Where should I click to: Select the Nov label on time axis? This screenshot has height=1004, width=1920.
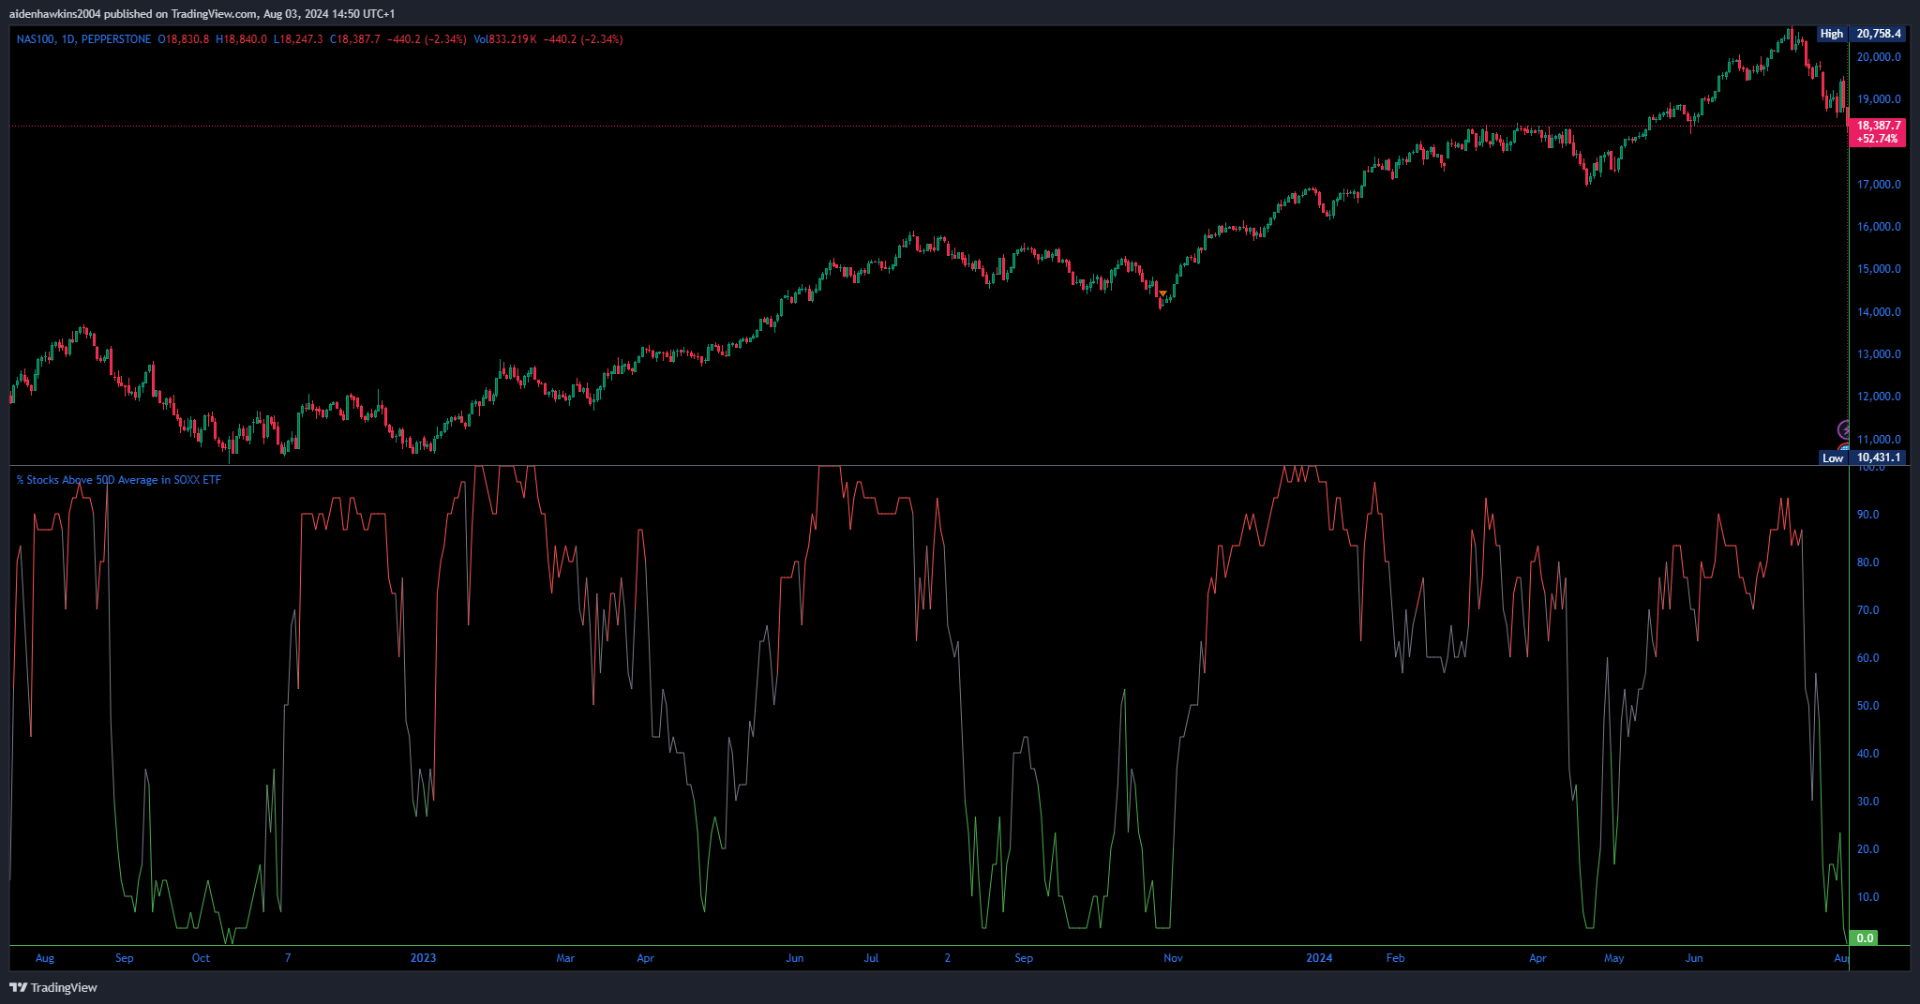[1173, 958]
